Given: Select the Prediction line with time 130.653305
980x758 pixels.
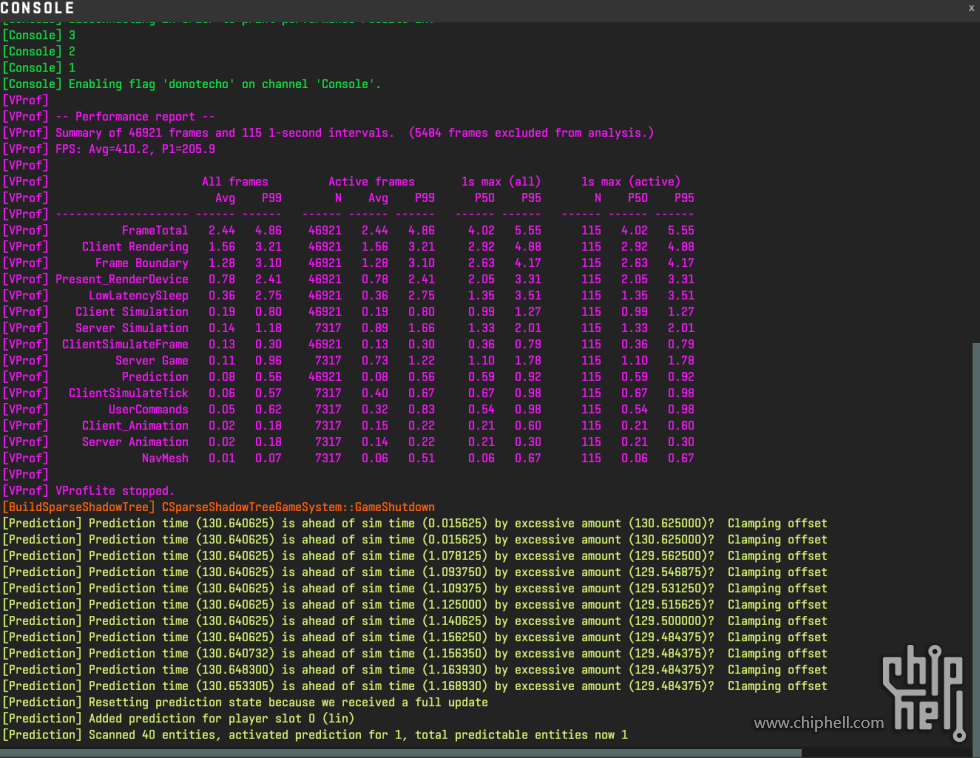Looking at the screenshot, I should pyautogui.click(x=415, y=686).
